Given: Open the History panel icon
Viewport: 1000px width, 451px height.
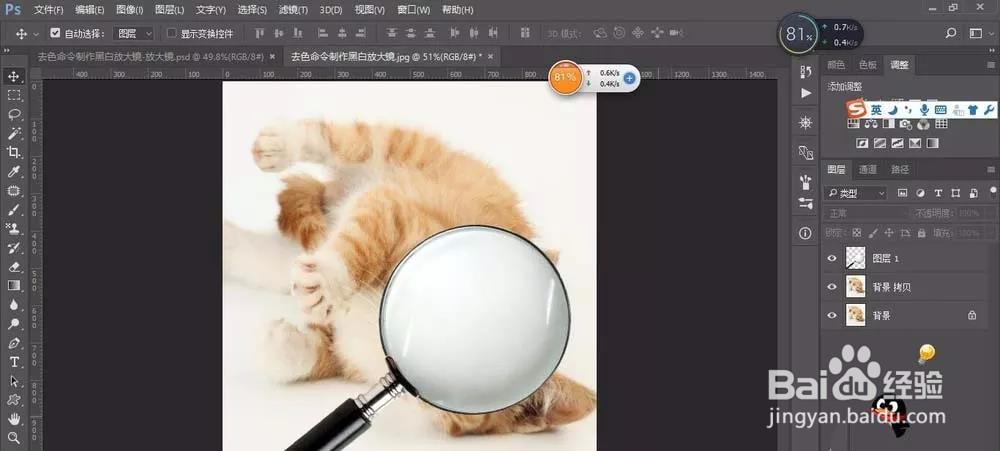Looking at the screenshot, I should (805, 71).
